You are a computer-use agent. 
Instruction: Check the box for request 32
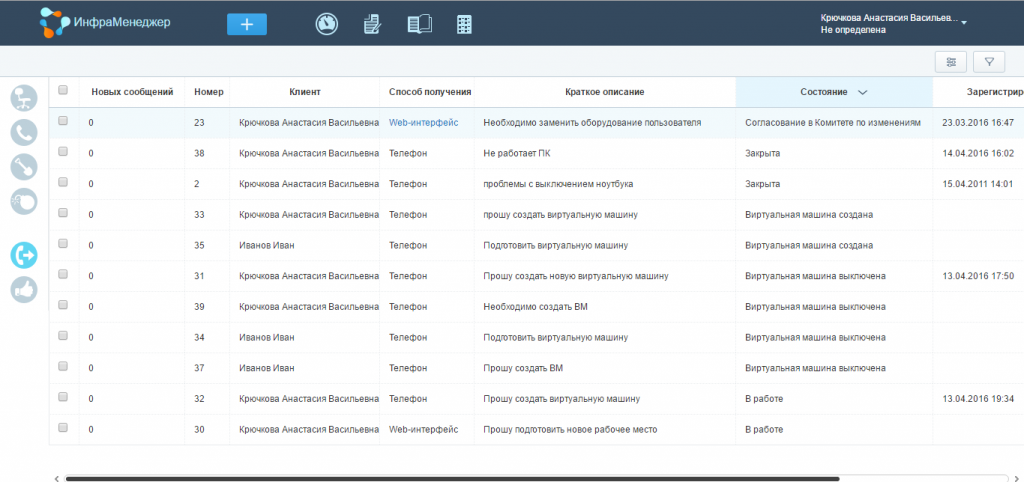coord(63,397)
